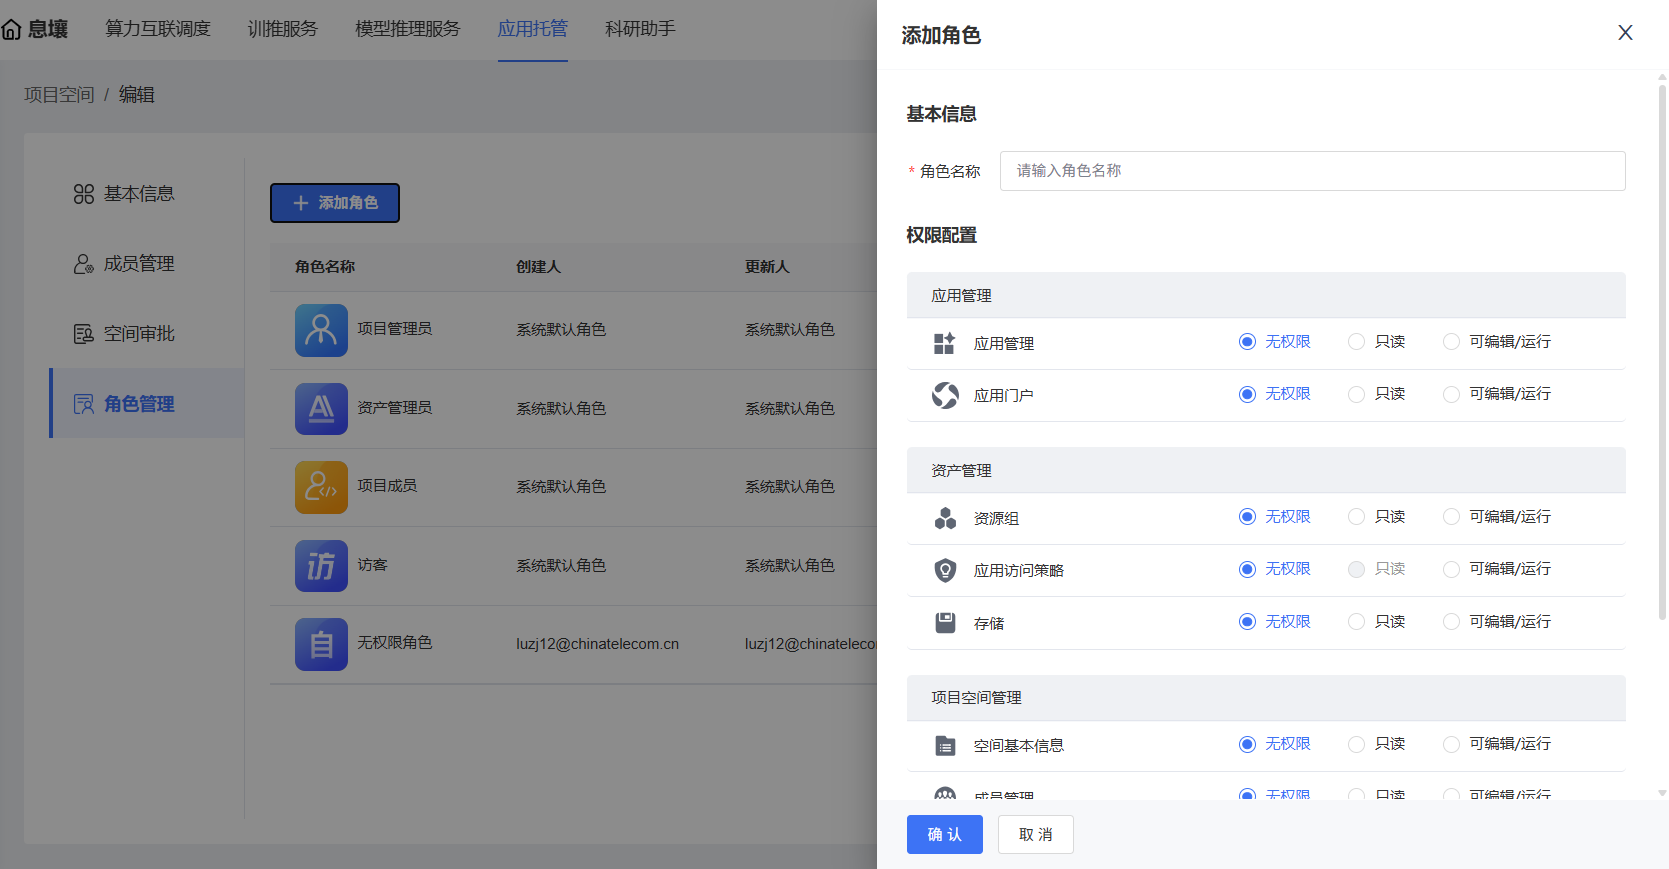Switch to 成员管理 in the sidebar

click(138, 264)
